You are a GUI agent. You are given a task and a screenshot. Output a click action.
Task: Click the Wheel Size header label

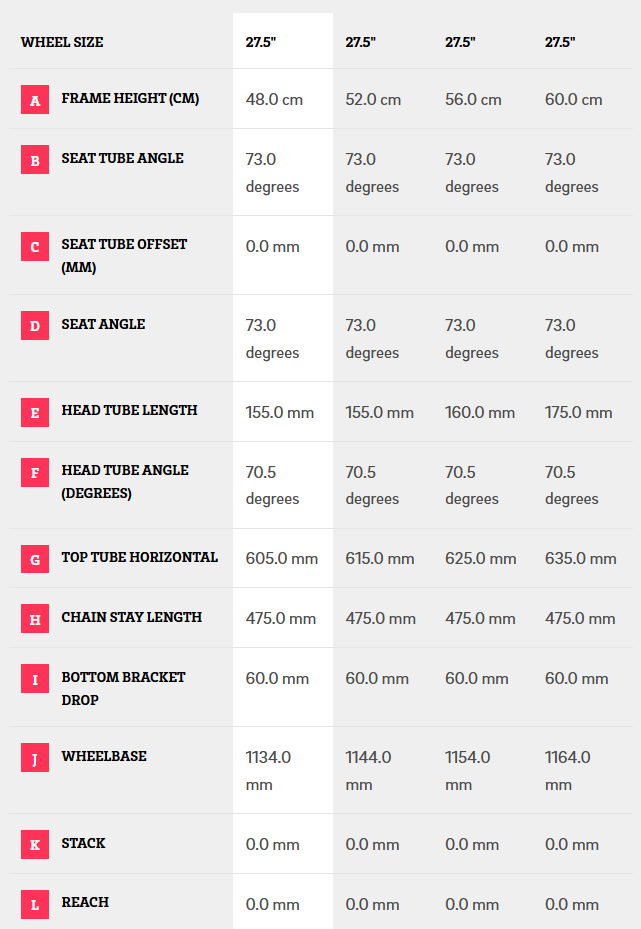tap(62, 42)
